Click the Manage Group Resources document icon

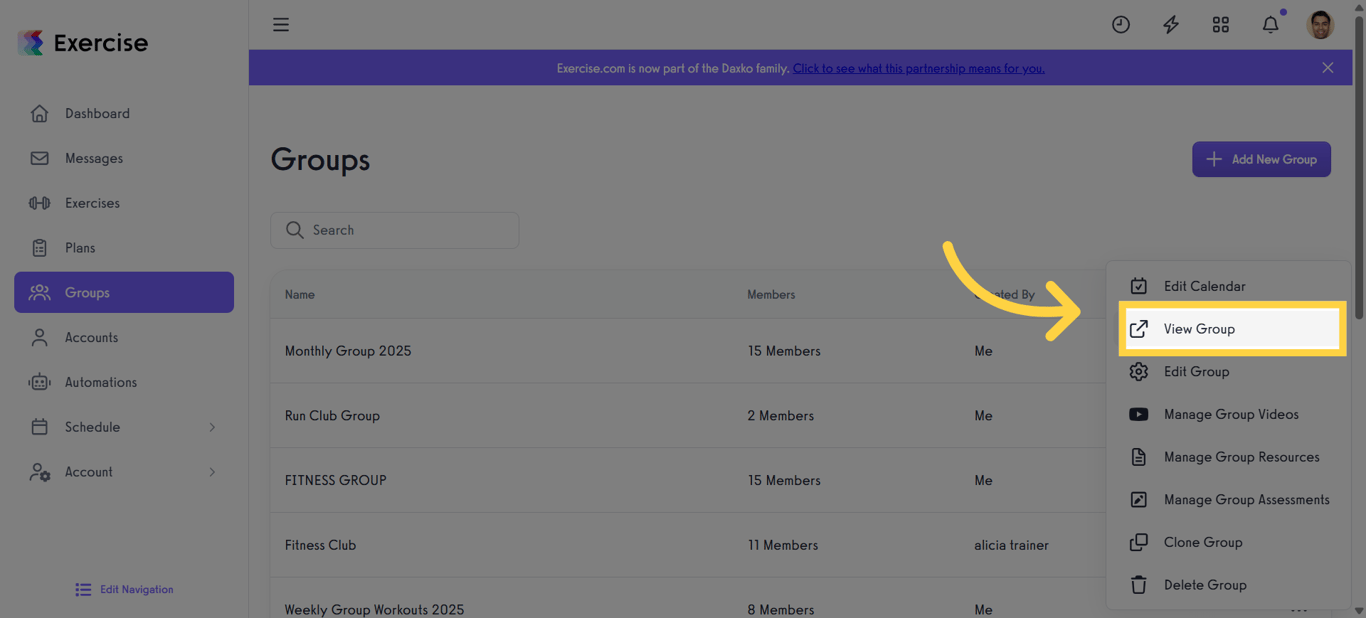coord(1139,457)
